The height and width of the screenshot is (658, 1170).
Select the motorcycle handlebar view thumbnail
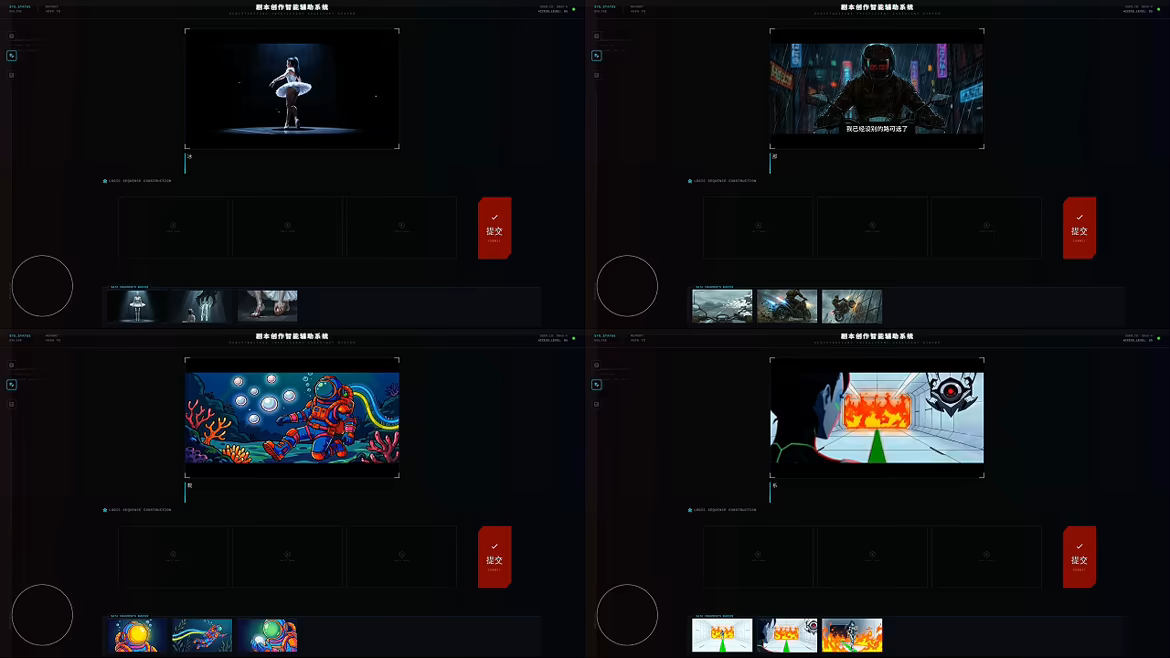722,306
